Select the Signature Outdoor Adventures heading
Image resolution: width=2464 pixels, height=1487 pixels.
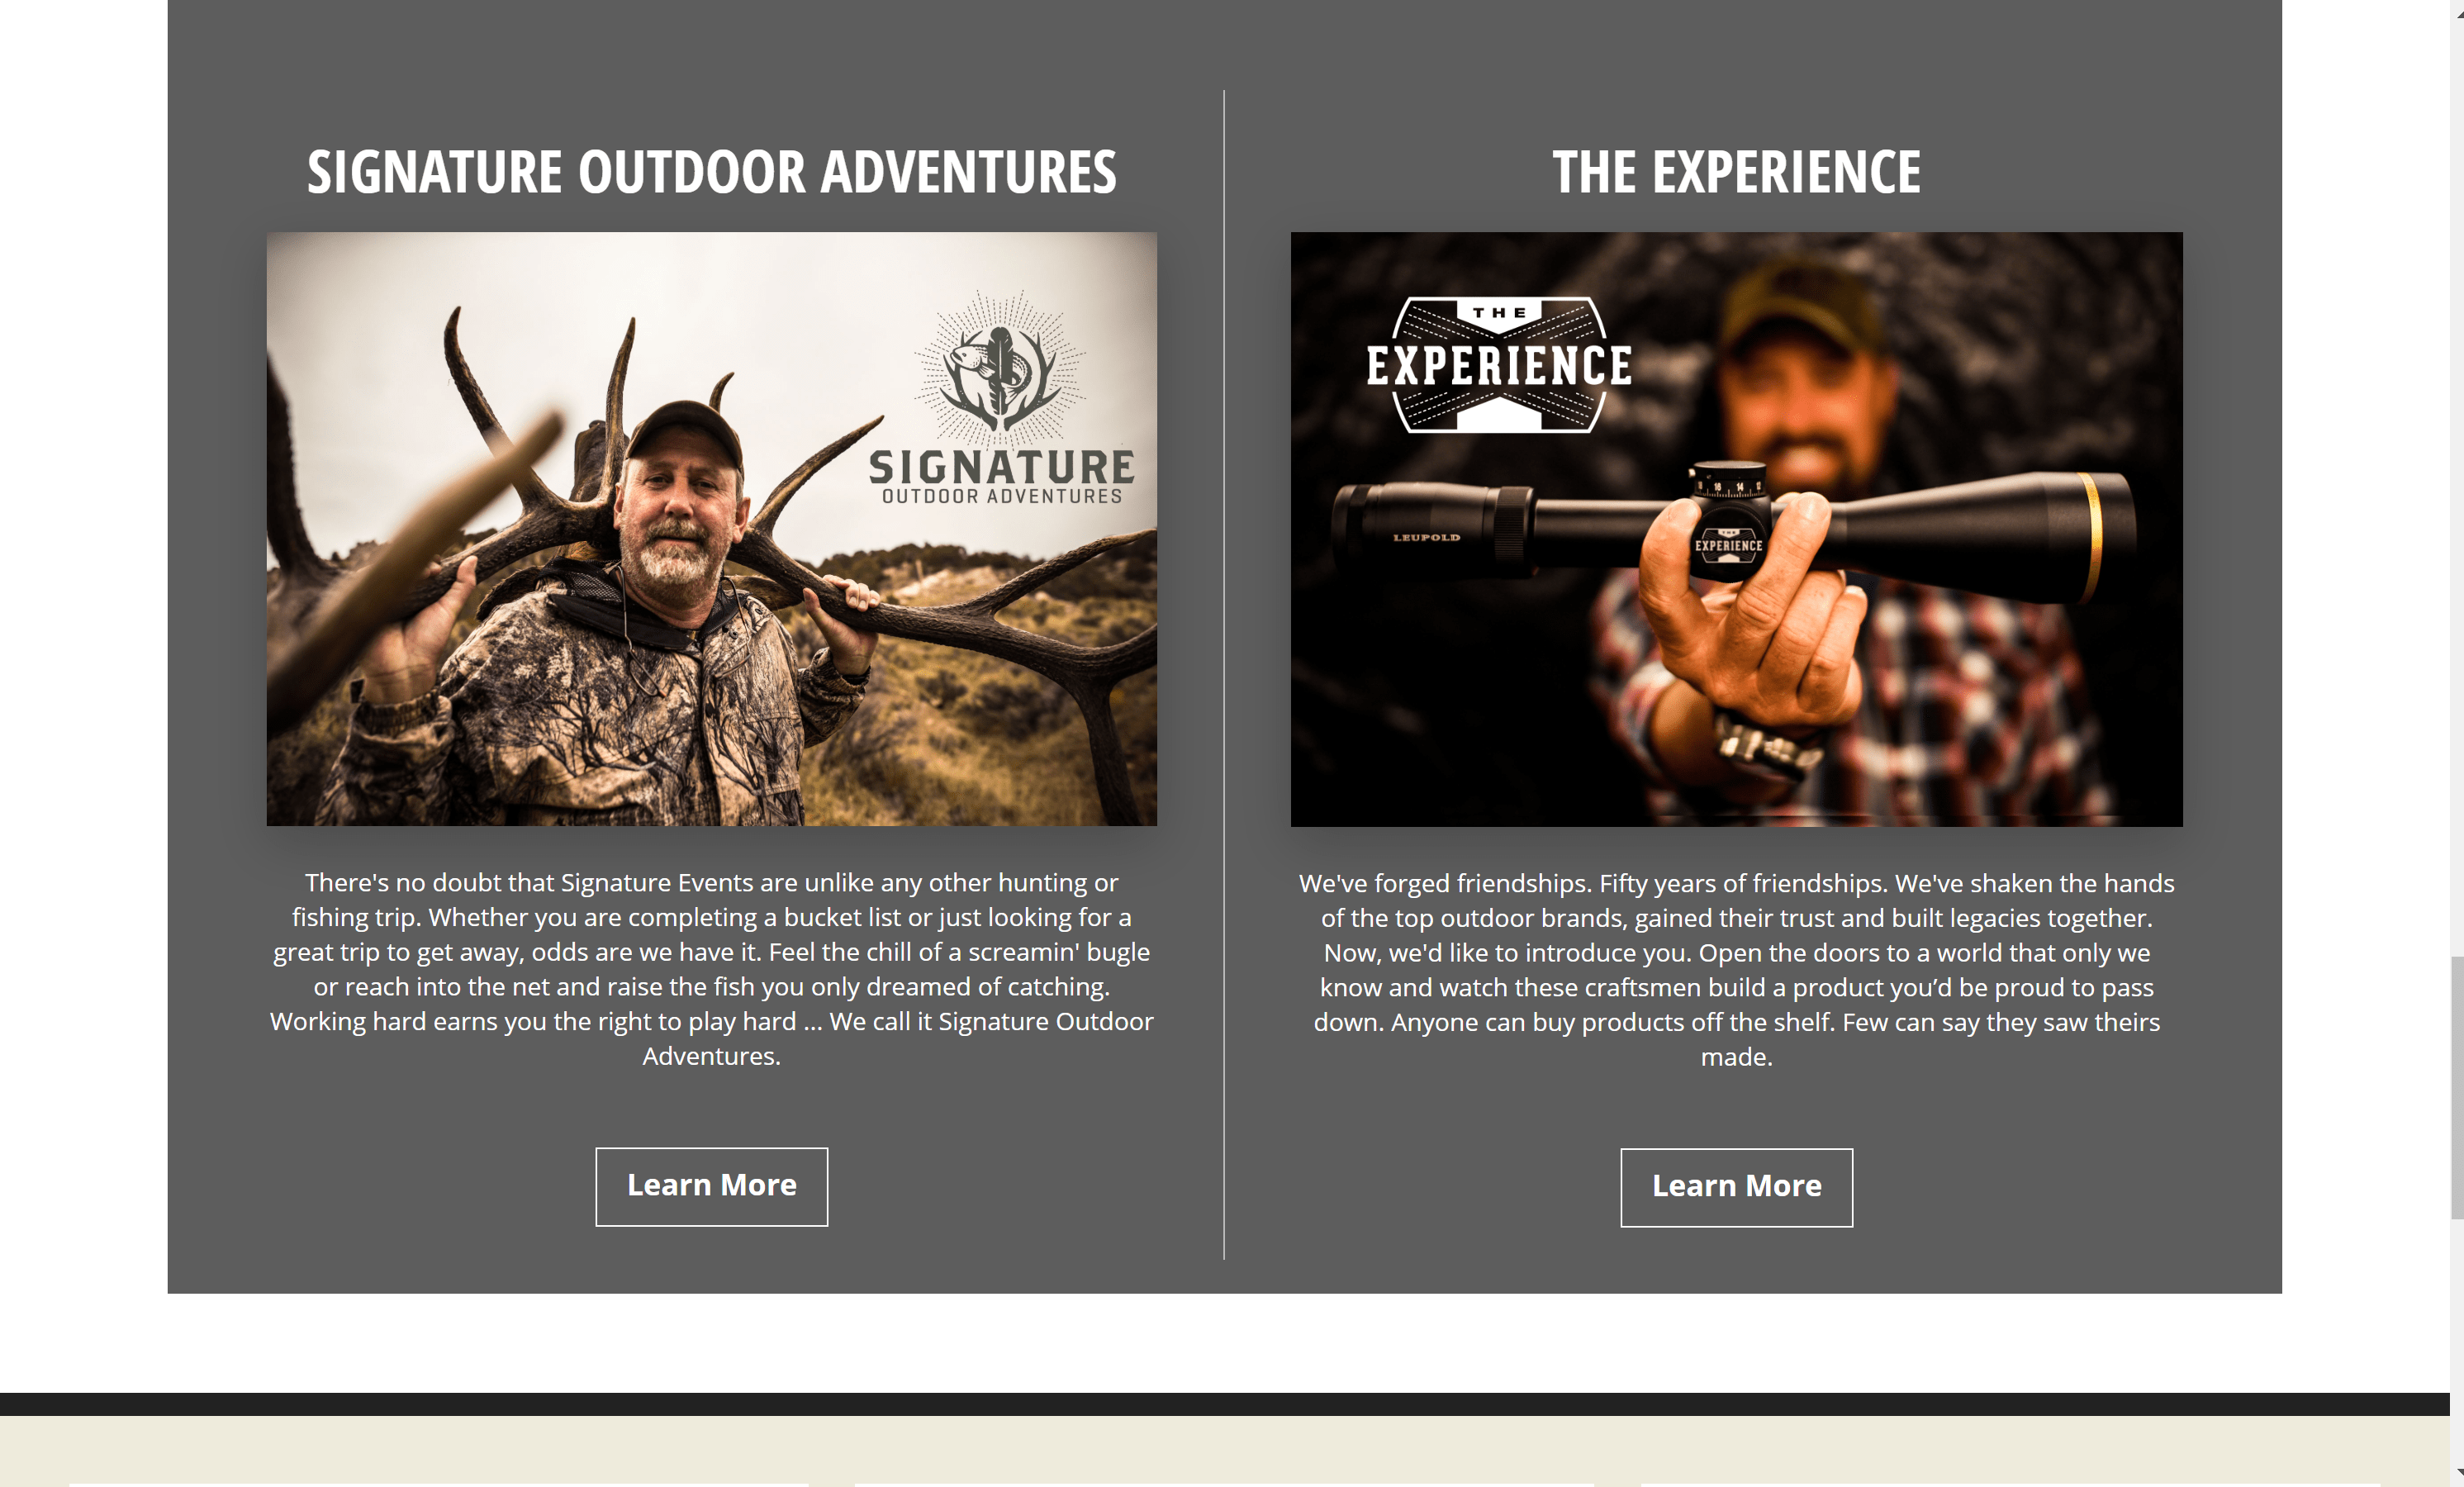(x=711, y=172)
